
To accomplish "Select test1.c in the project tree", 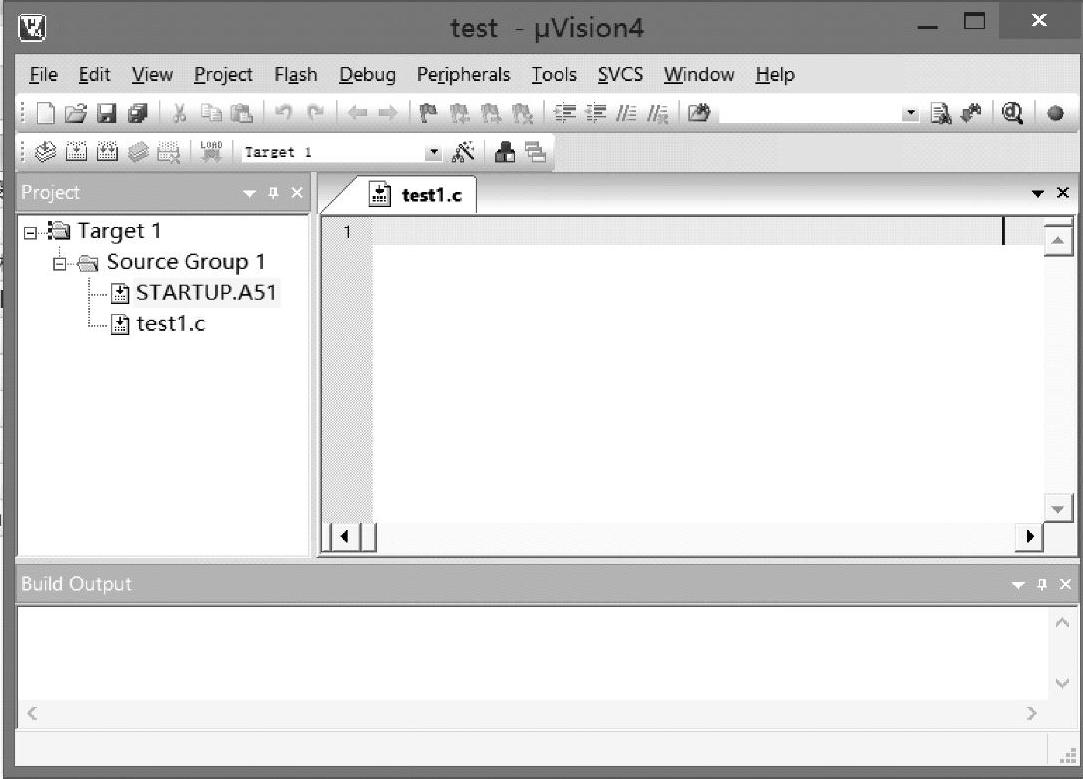I will click(171, 324).
